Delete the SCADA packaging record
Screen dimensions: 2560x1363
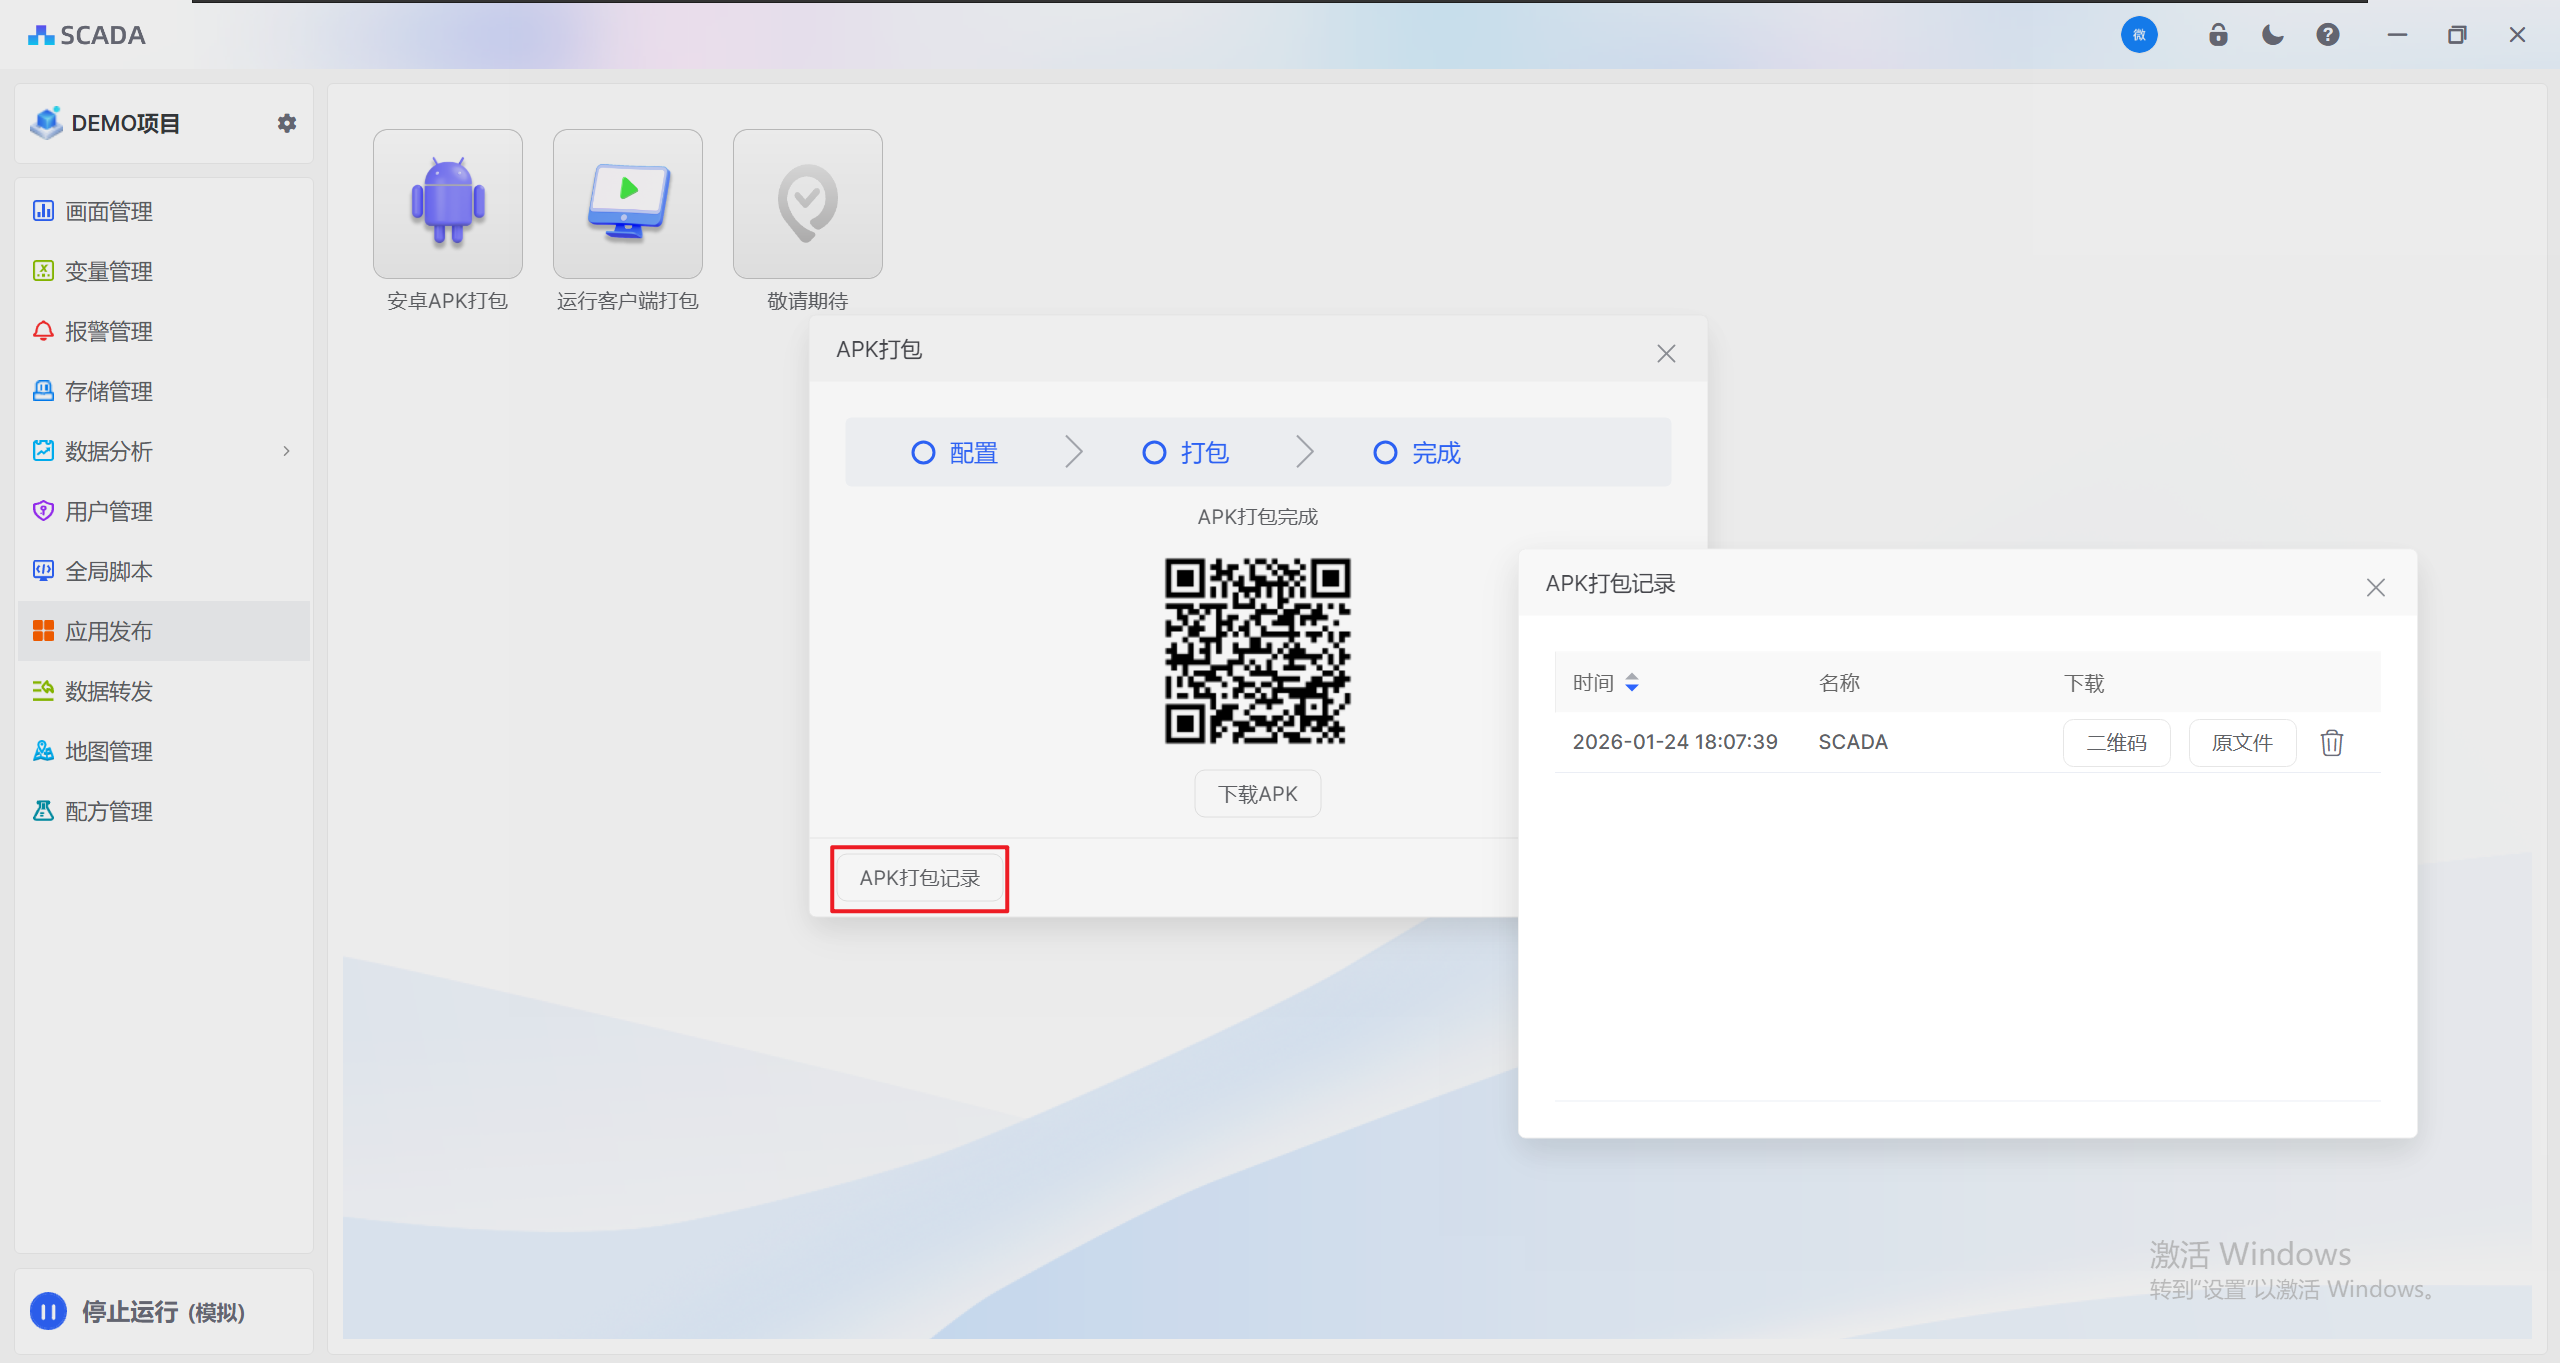(2331, 743)
